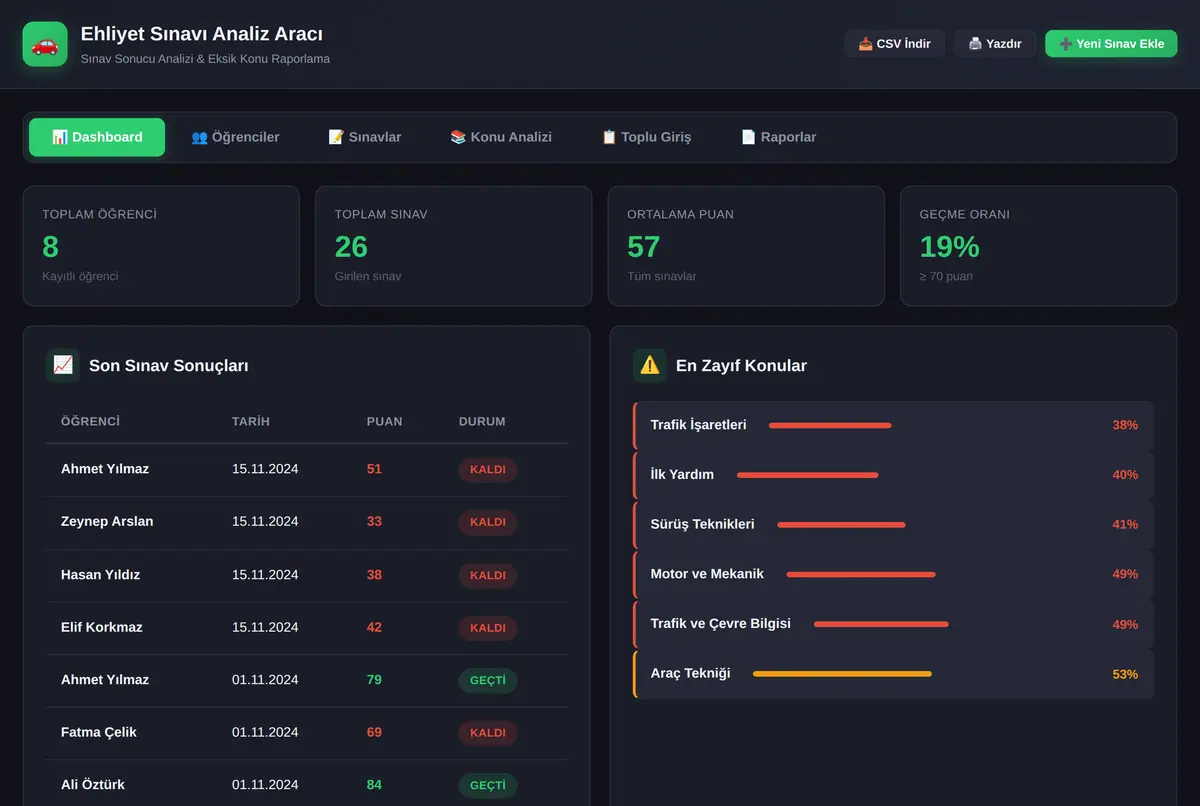Click the Trafik ve Çevre Bilgisi topic label

click(x=721, y=624)
